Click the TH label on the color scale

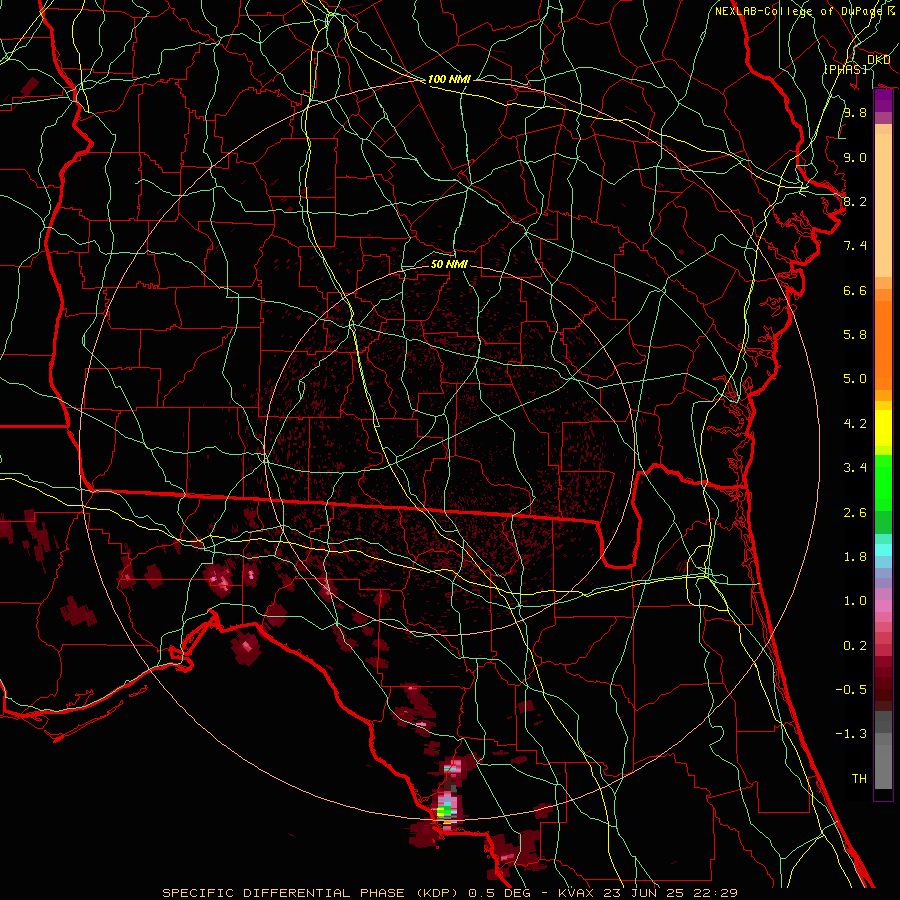[x=859, y=779]
